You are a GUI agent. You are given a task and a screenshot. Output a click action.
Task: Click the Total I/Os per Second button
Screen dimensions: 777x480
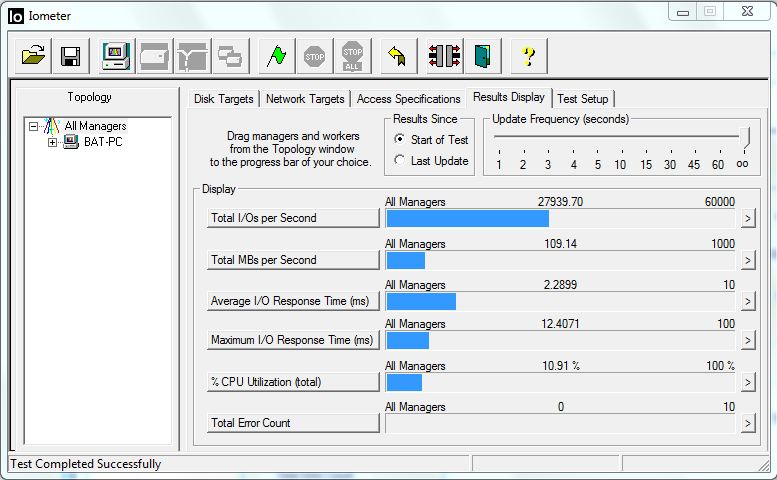point(293,218)
